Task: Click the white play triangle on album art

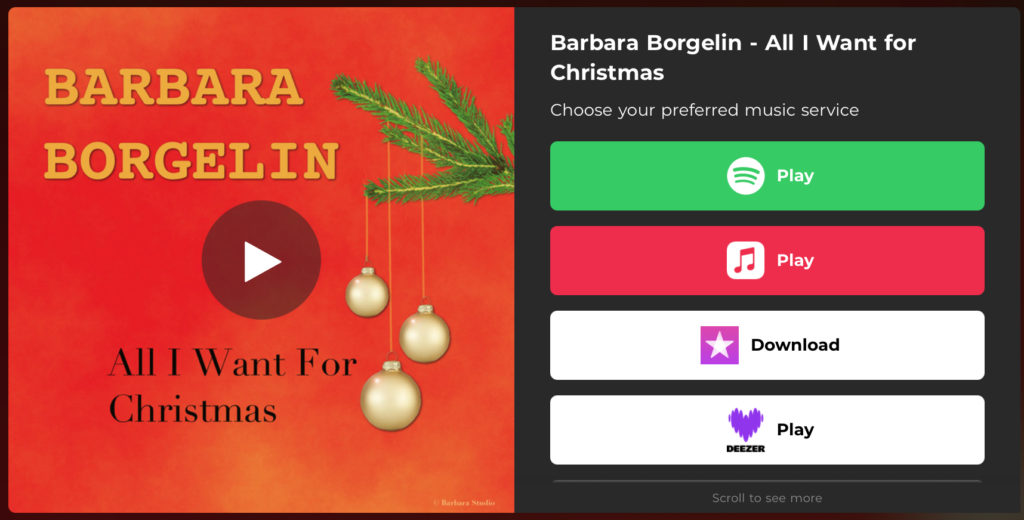Action: (263, 261)
